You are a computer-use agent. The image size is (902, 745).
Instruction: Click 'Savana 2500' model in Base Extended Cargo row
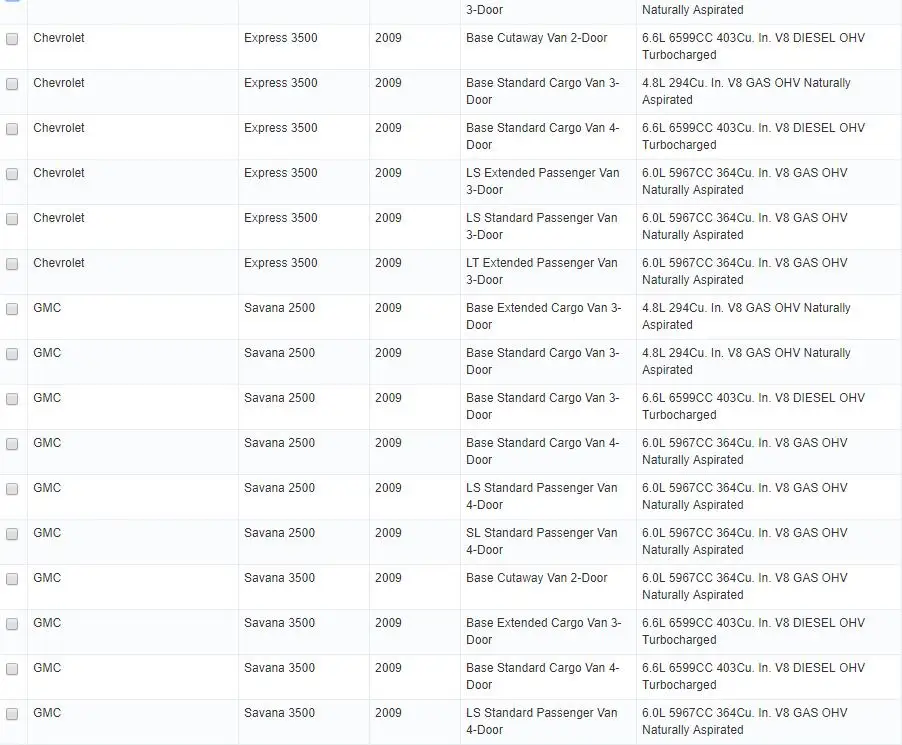tap(280, 308)
